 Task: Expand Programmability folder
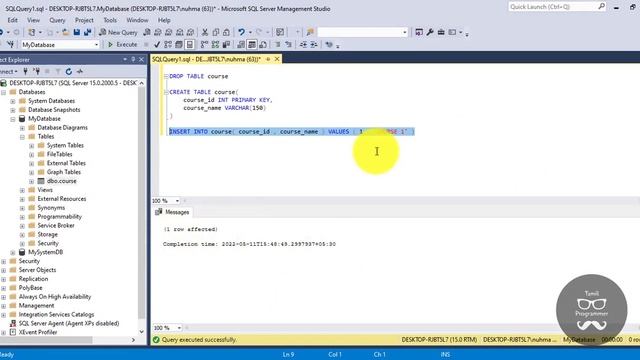[x=22, y=217]
